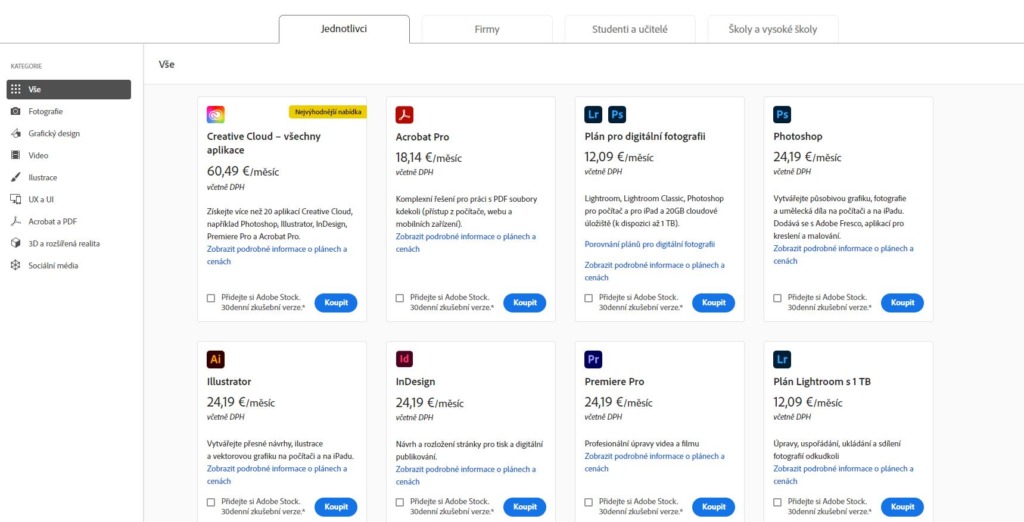
Task: Check Adobe Stock box on Acrobat Pro card
Action: pos(400,298)
